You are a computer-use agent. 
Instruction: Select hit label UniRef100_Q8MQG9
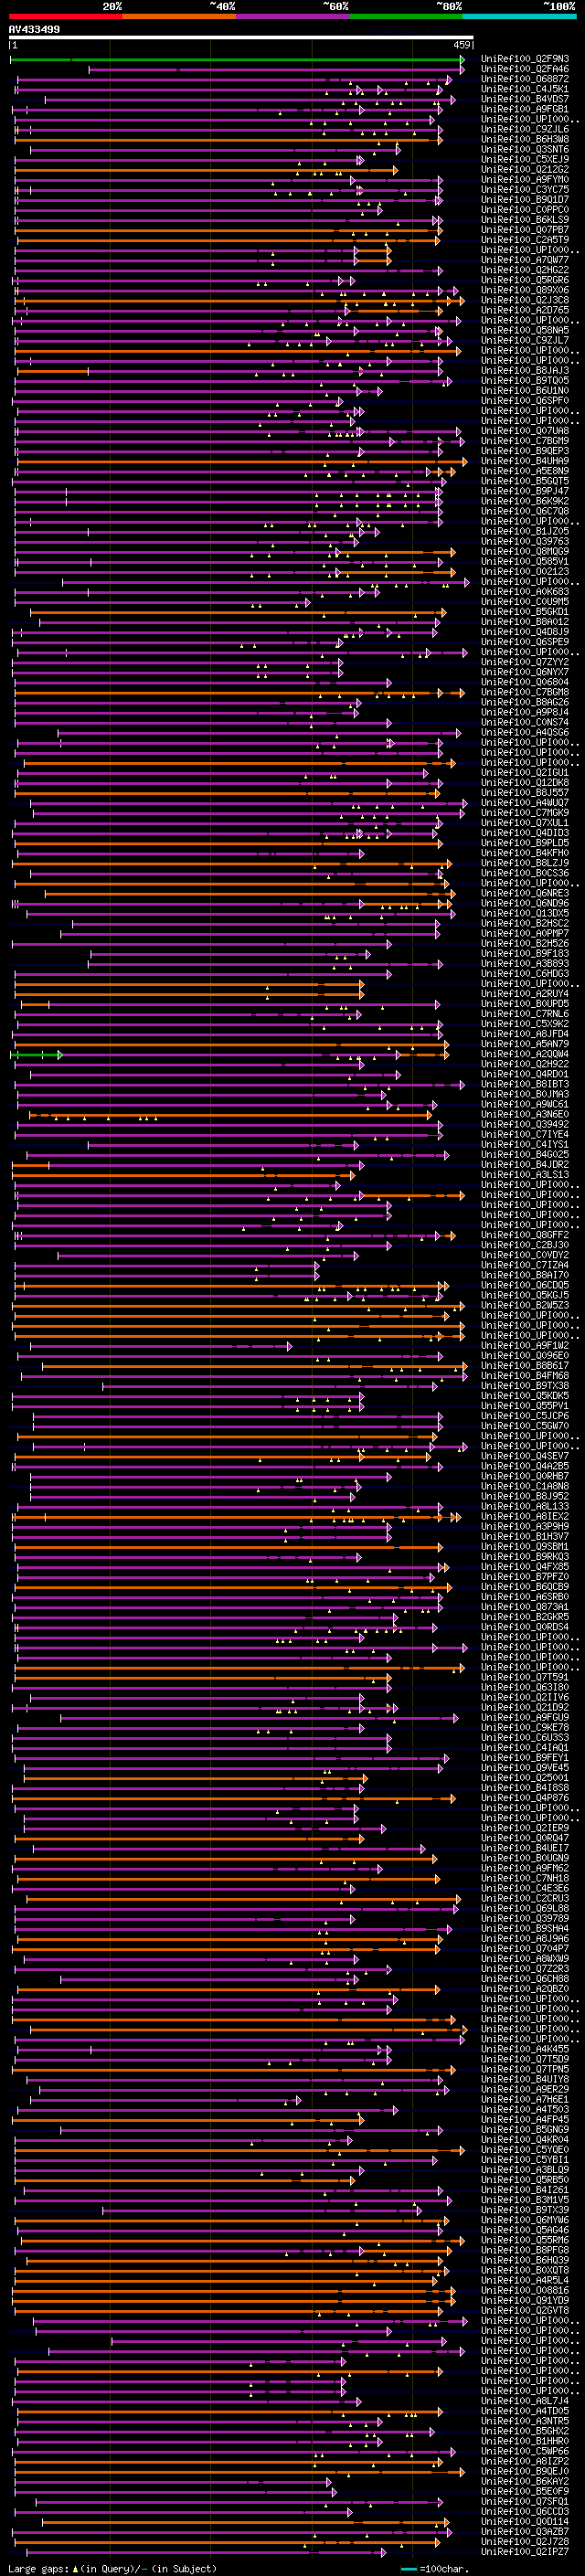click(525, 552)
